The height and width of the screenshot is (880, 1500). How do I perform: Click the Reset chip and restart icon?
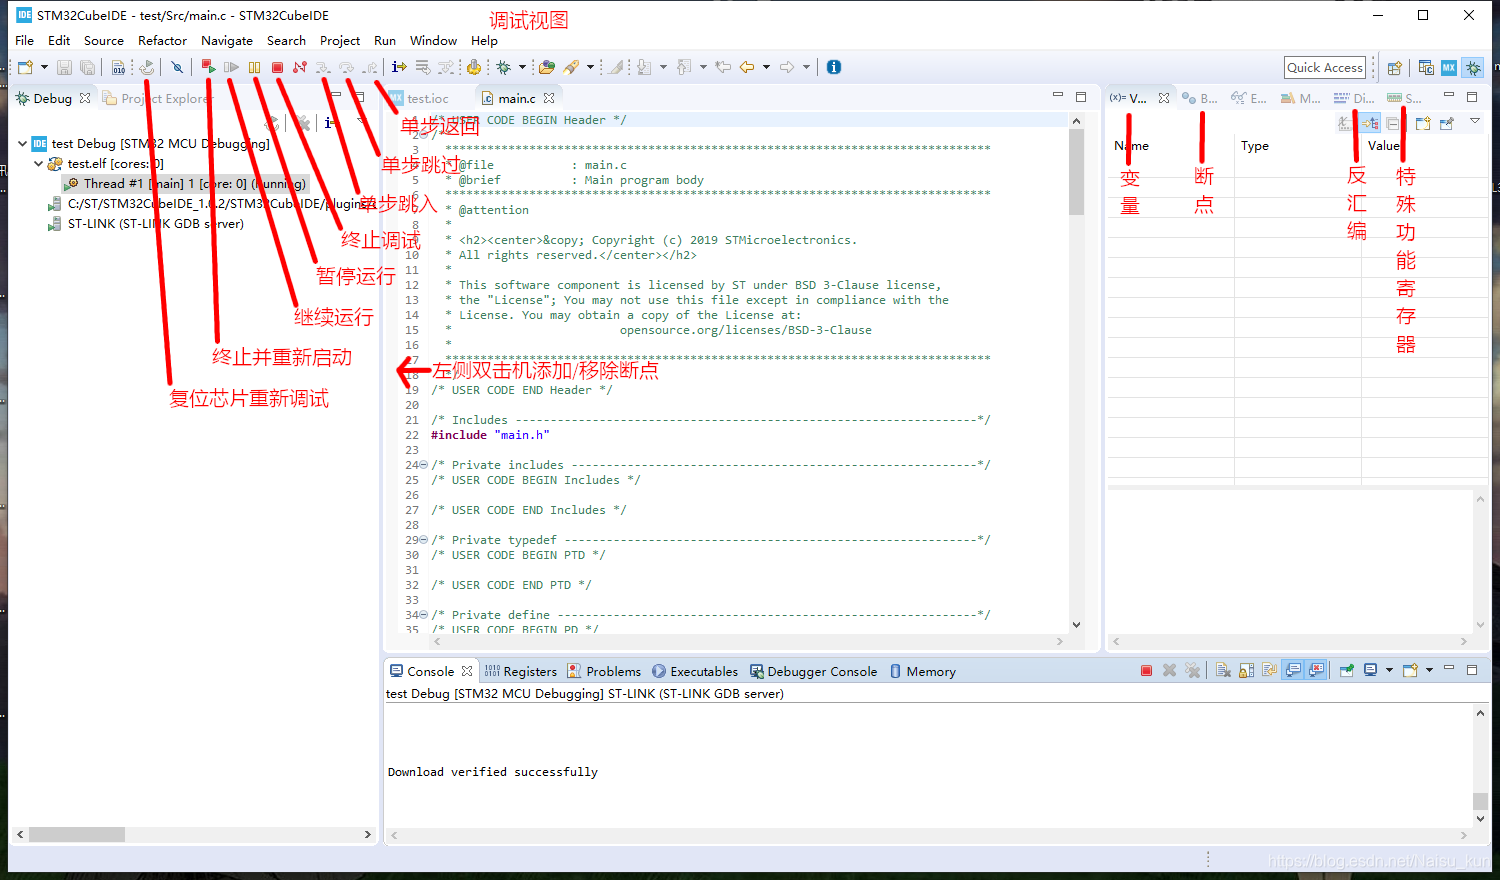pos(146,67)
